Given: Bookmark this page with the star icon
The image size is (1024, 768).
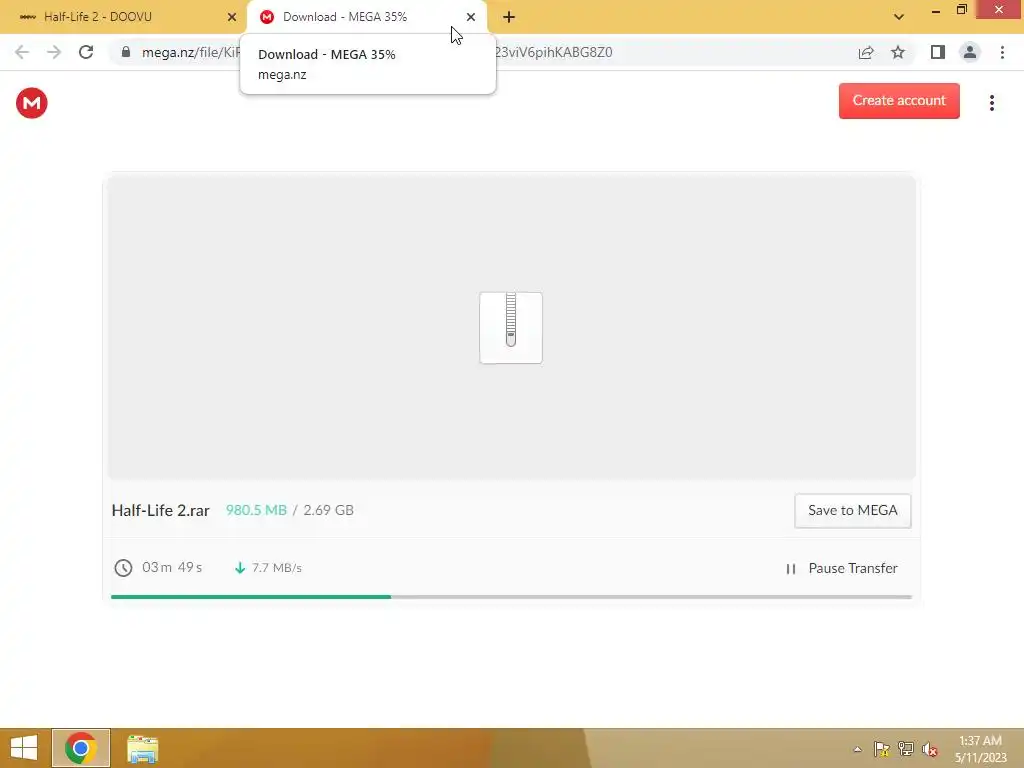Looking at the screenshot, I should pyautogui.click(x=898, y=52).
